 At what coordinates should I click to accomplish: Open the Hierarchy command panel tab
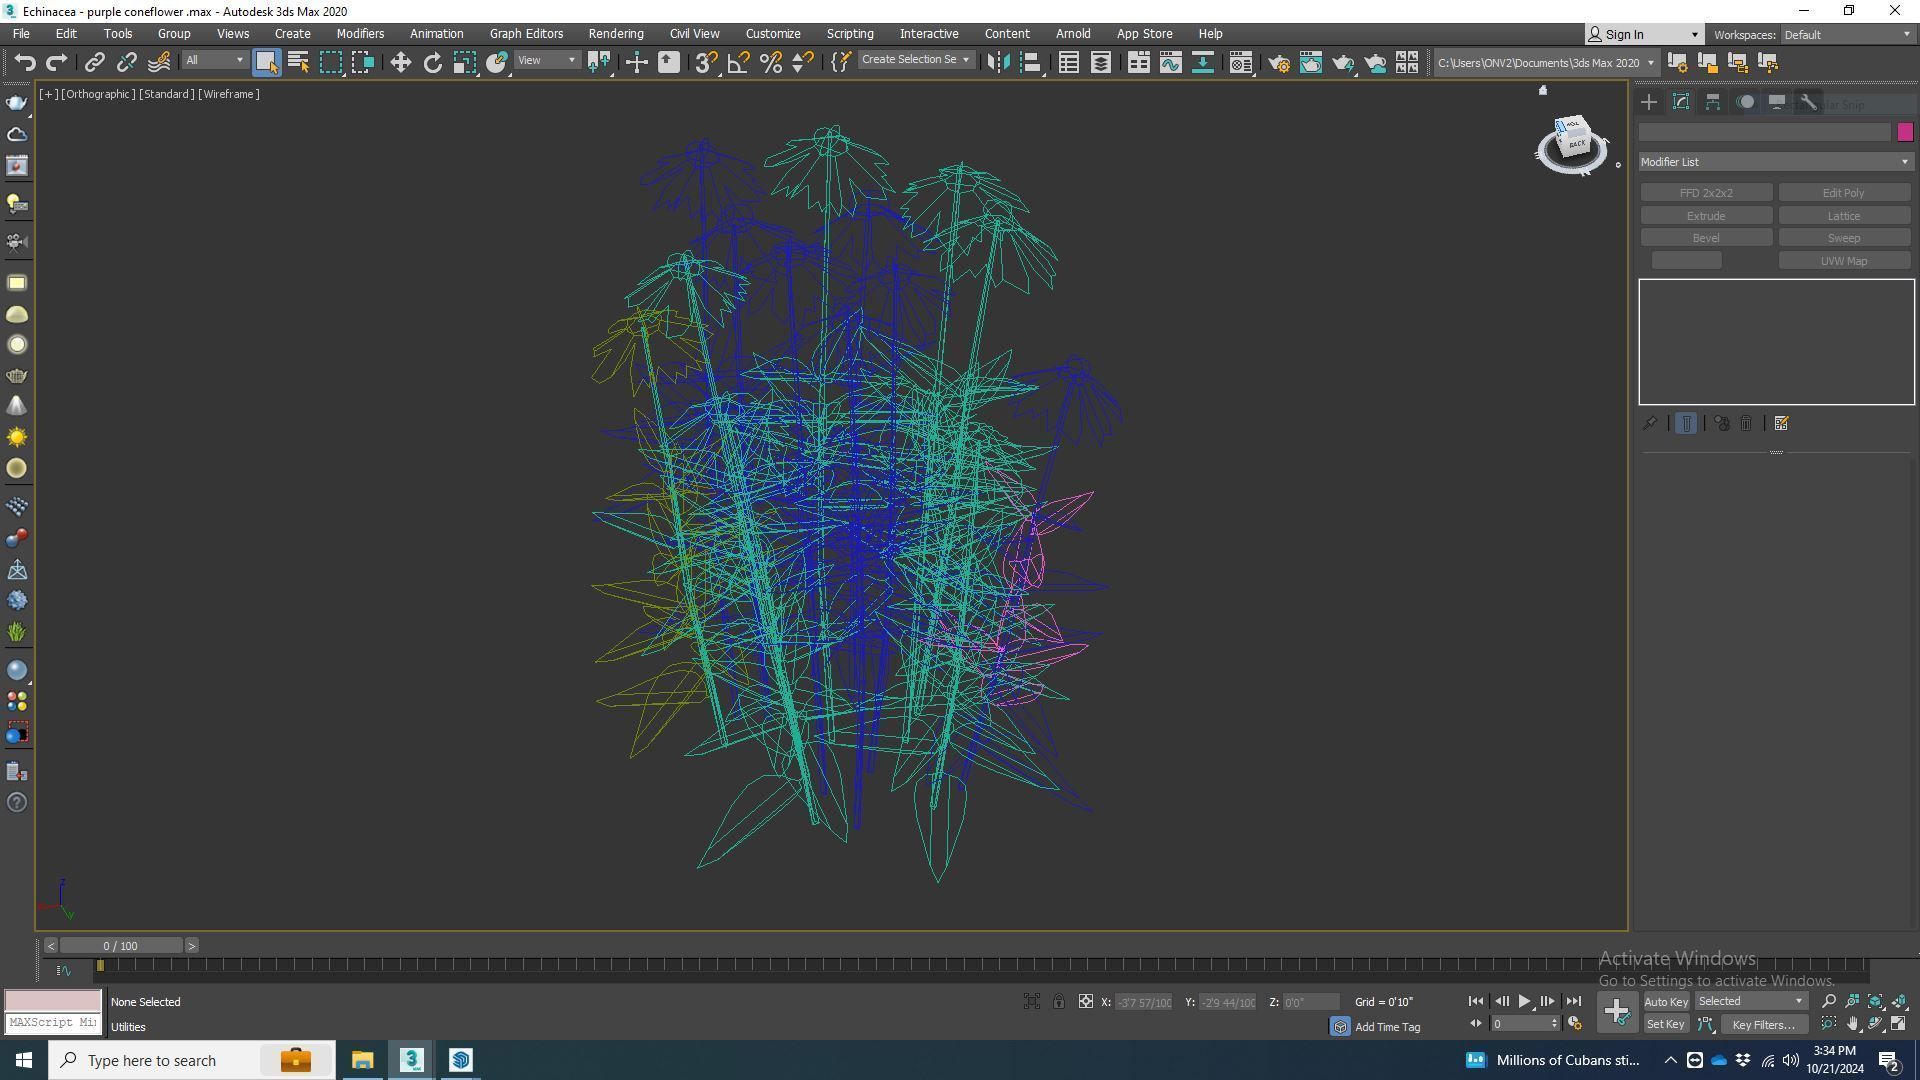pyautogui.click(x=1713, y=103)
